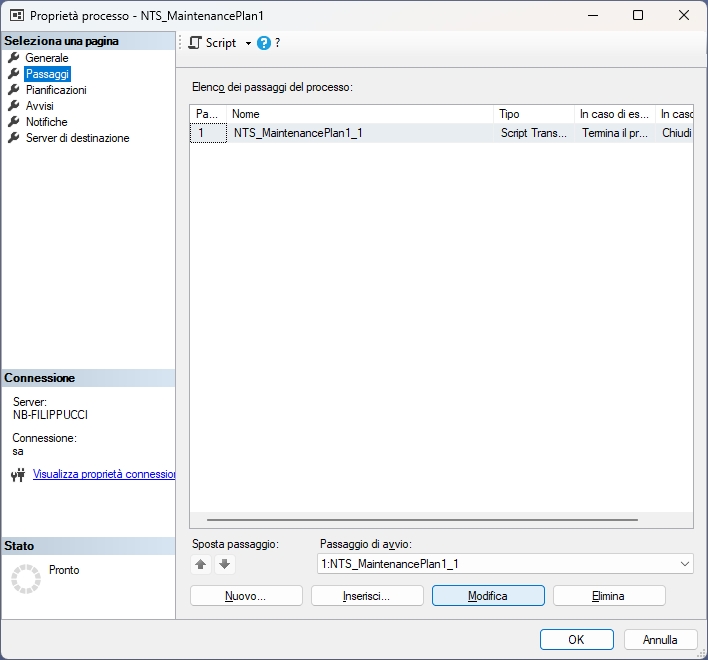Open the Server di destinazione page

tap(78, 138)
